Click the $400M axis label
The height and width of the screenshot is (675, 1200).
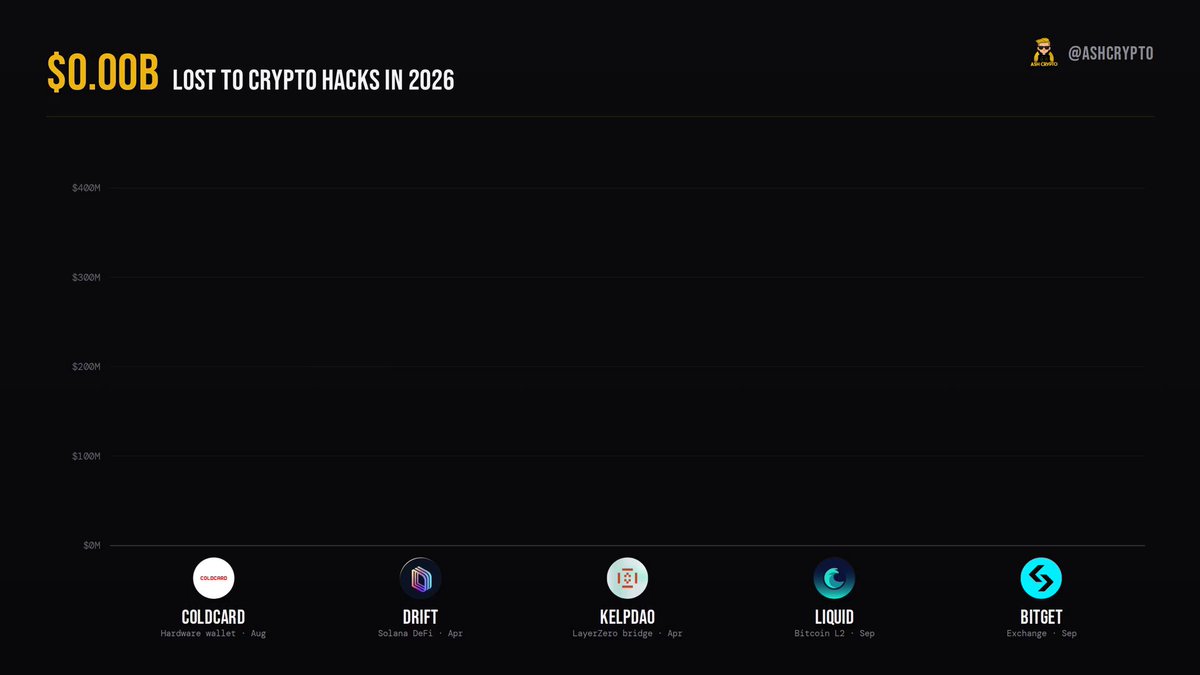pyautogui.click(x=86, y=188)
